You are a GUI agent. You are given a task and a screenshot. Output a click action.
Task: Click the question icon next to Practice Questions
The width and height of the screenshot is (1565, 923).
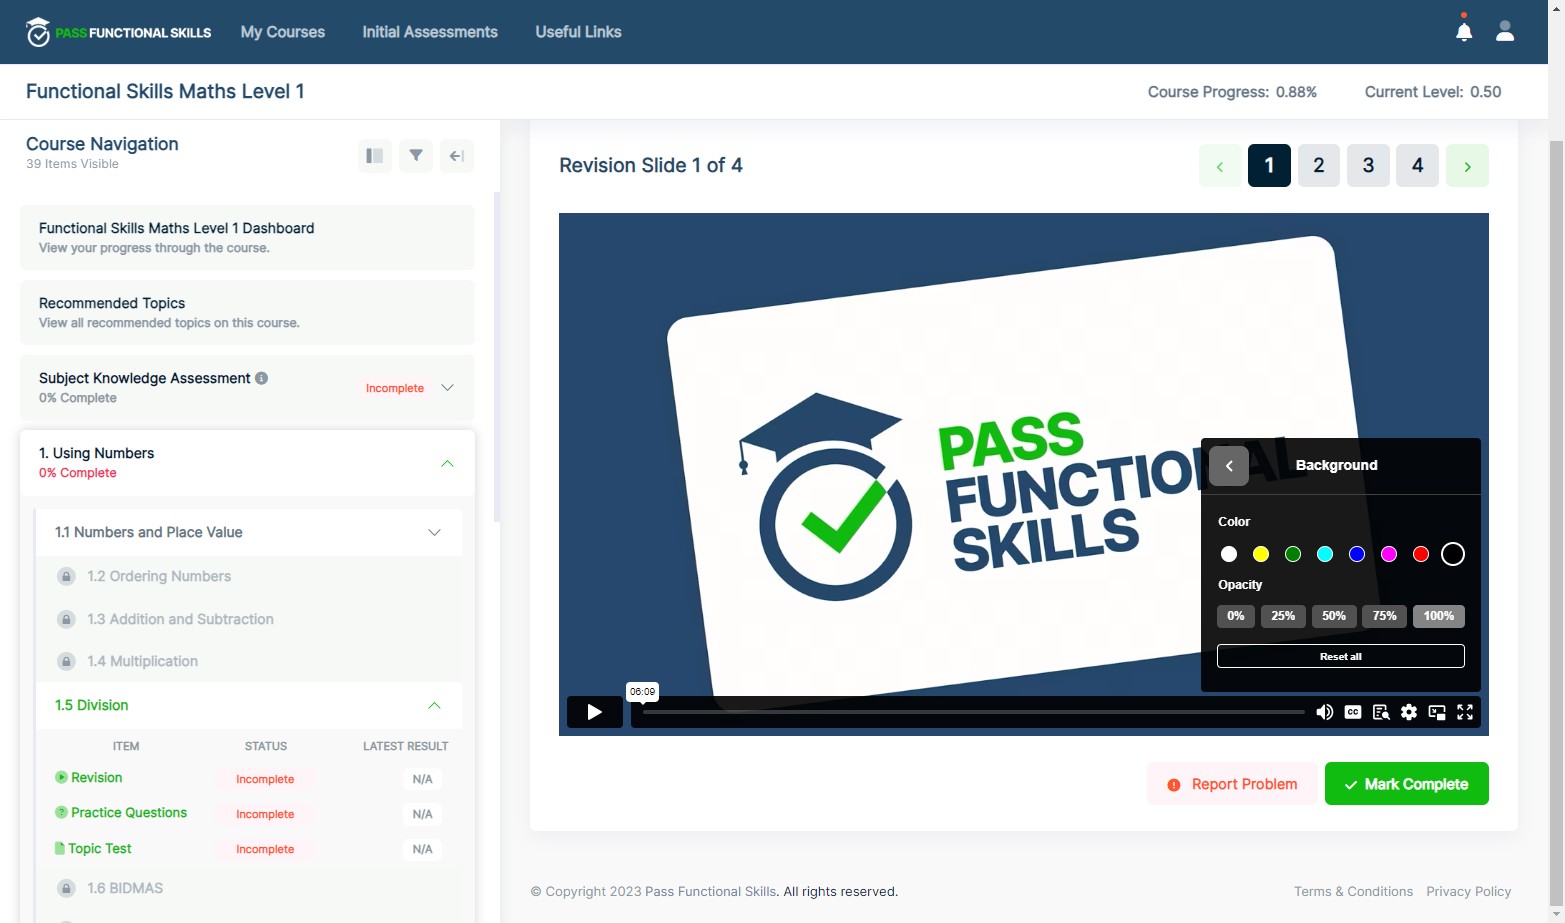coord(61,812)
